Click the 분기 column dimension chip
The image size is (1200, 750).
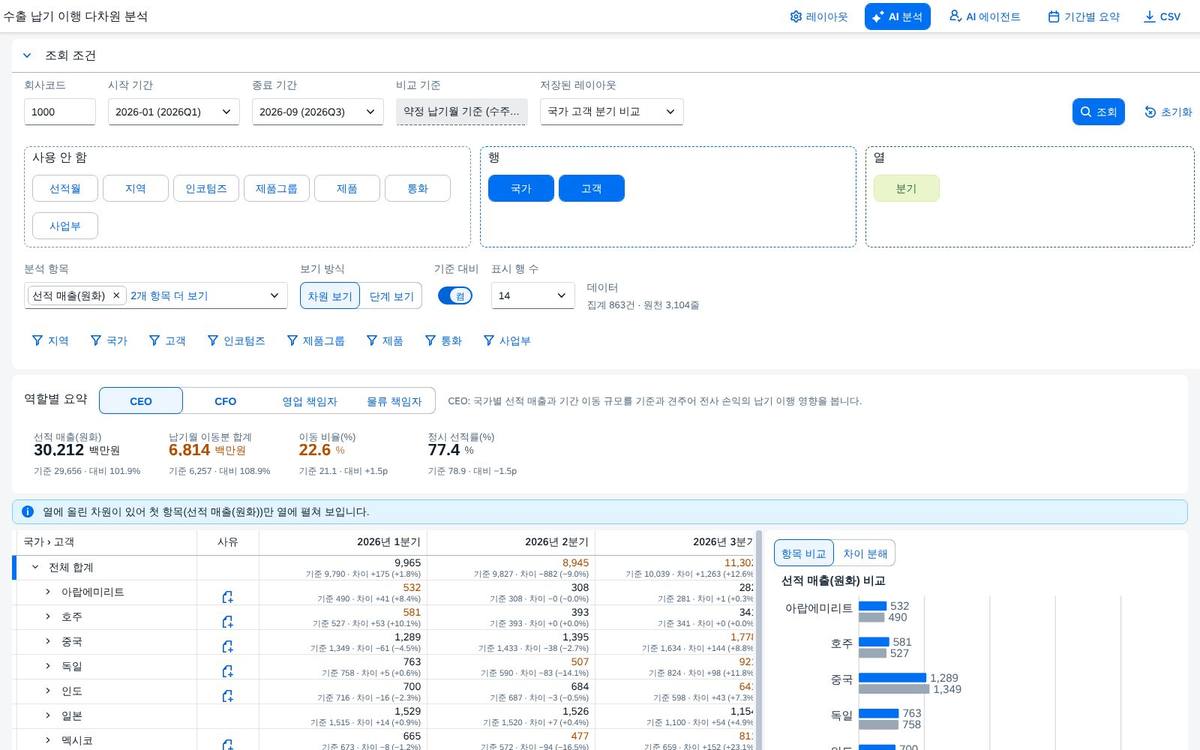906,188
